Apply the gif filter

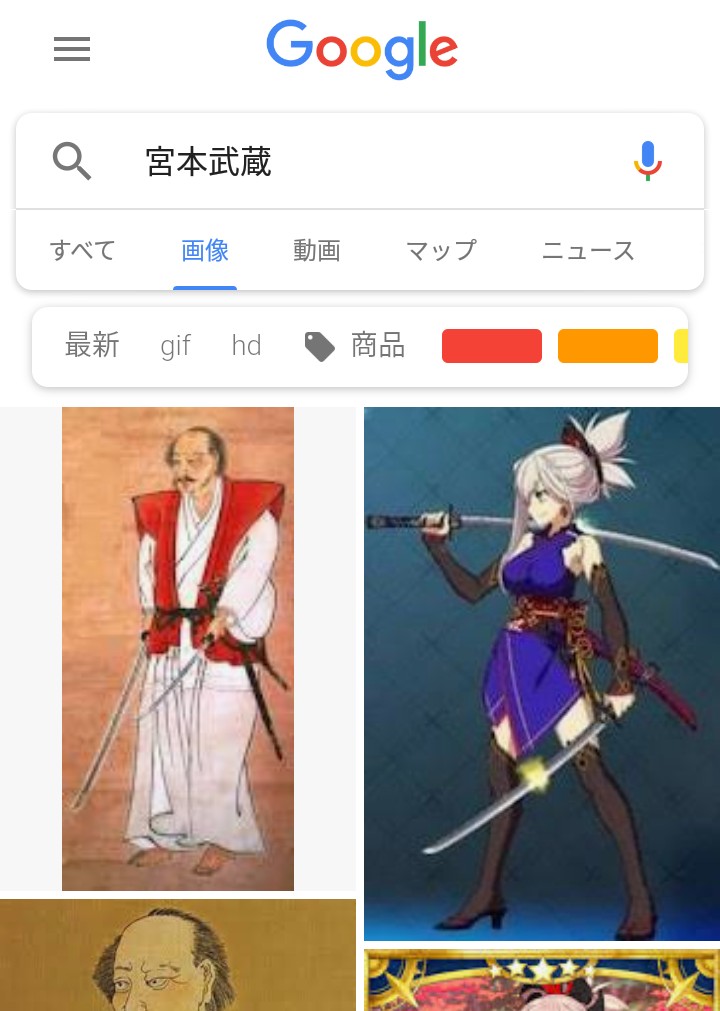pyautogui.click(x=175, y=346)
